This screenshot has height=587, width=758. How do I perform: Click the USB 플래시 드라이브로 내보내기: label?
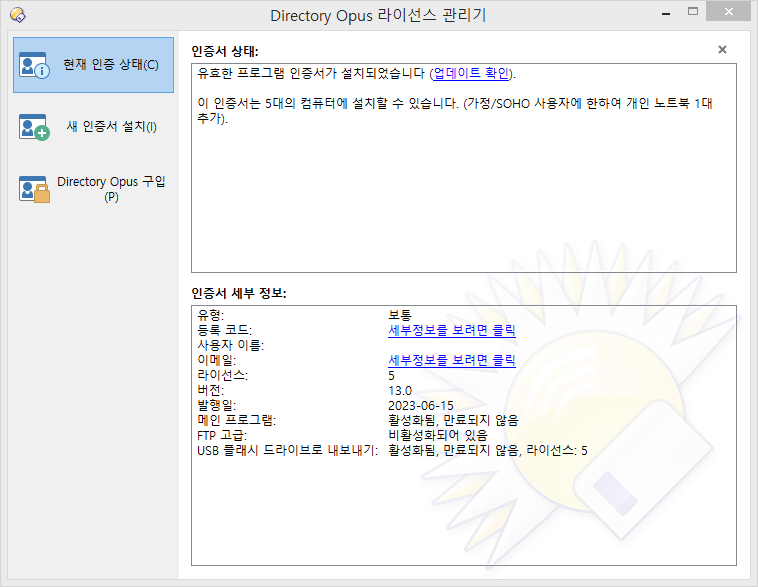pos(287,451)
